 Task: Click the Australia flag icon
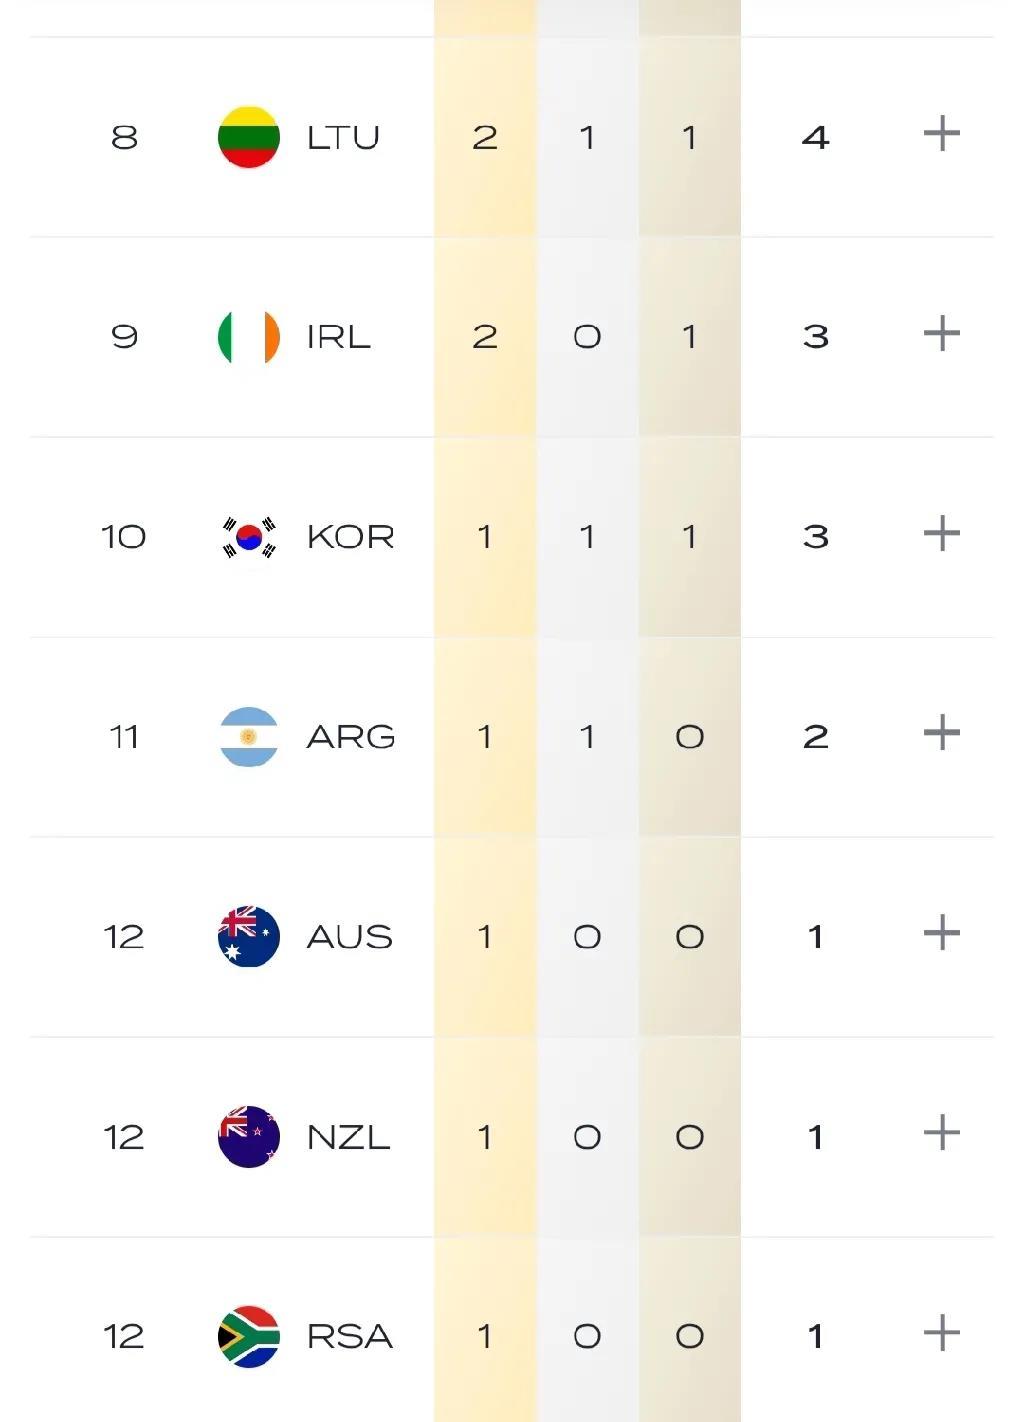coord(248,937)
